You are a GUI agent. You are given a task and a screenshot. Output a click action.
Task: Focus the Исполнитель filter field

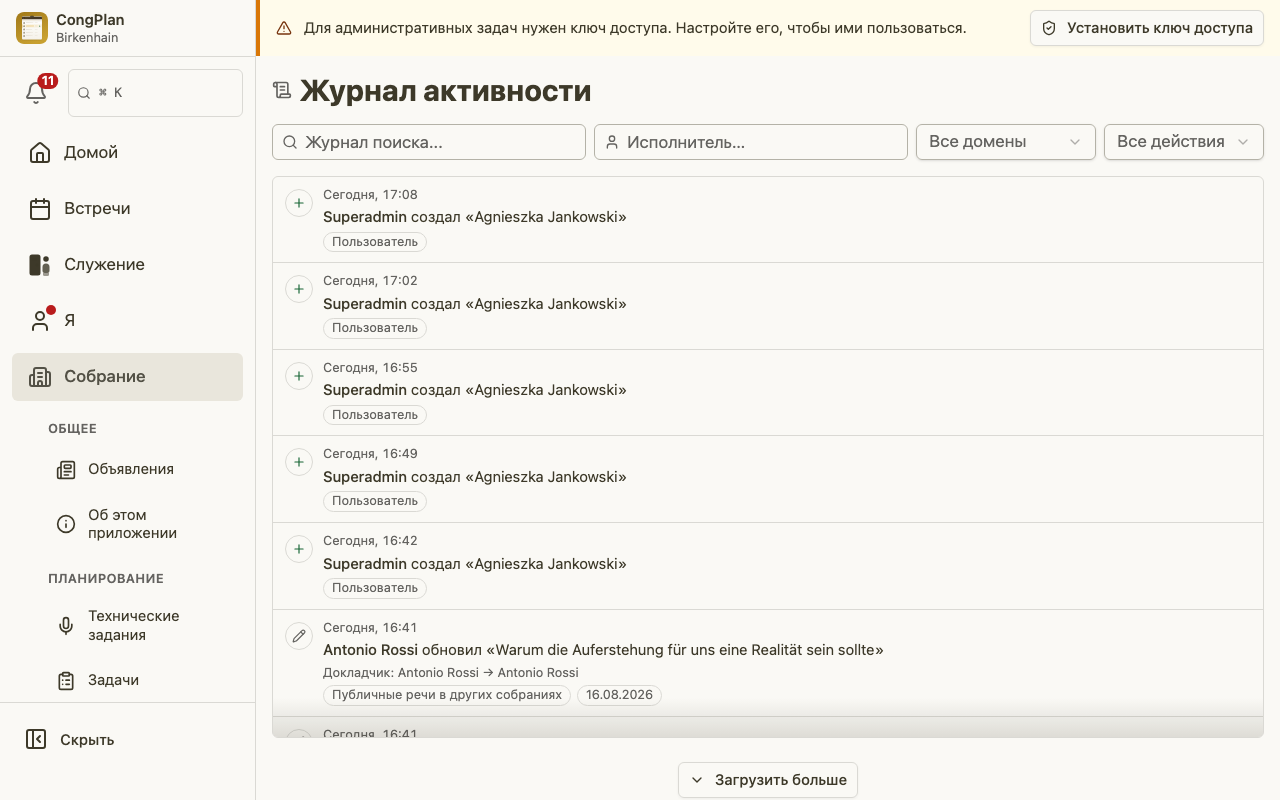[751, 142]
